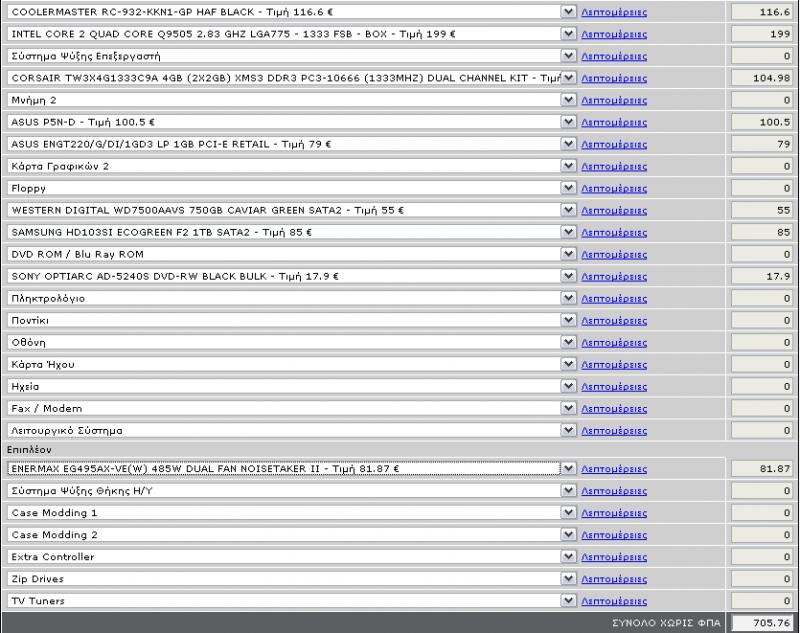
Task: Open Λεπτομέρειες link for SAMSUNG HD103SI
Action: [614, 233]
